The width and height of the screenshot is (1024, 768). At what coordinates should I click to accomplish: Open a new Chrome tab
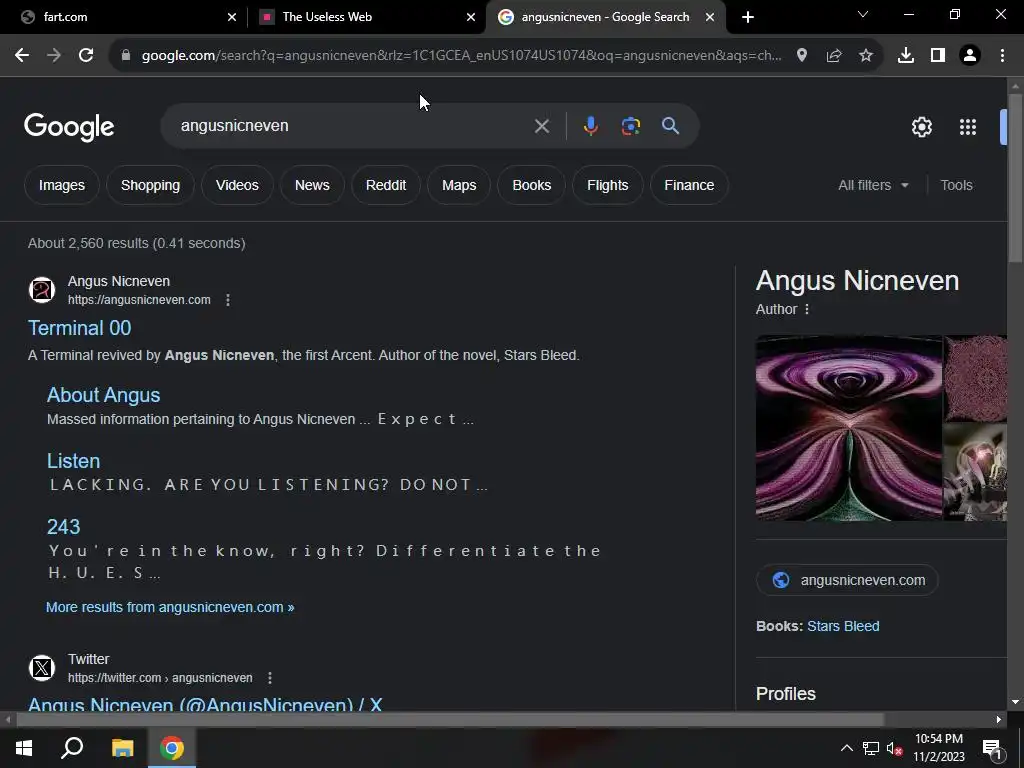(748, 17)
